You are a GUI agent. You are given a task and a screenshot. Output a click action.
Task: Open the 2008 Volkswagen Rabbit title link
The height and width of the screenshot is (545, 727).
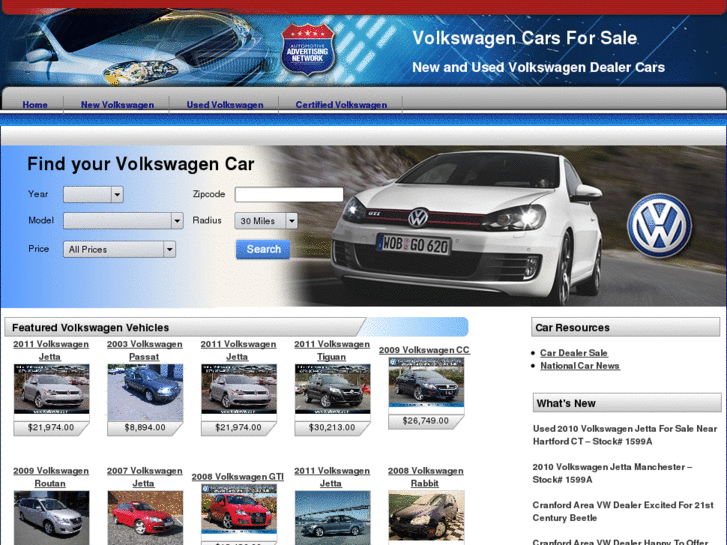point(426,477)
